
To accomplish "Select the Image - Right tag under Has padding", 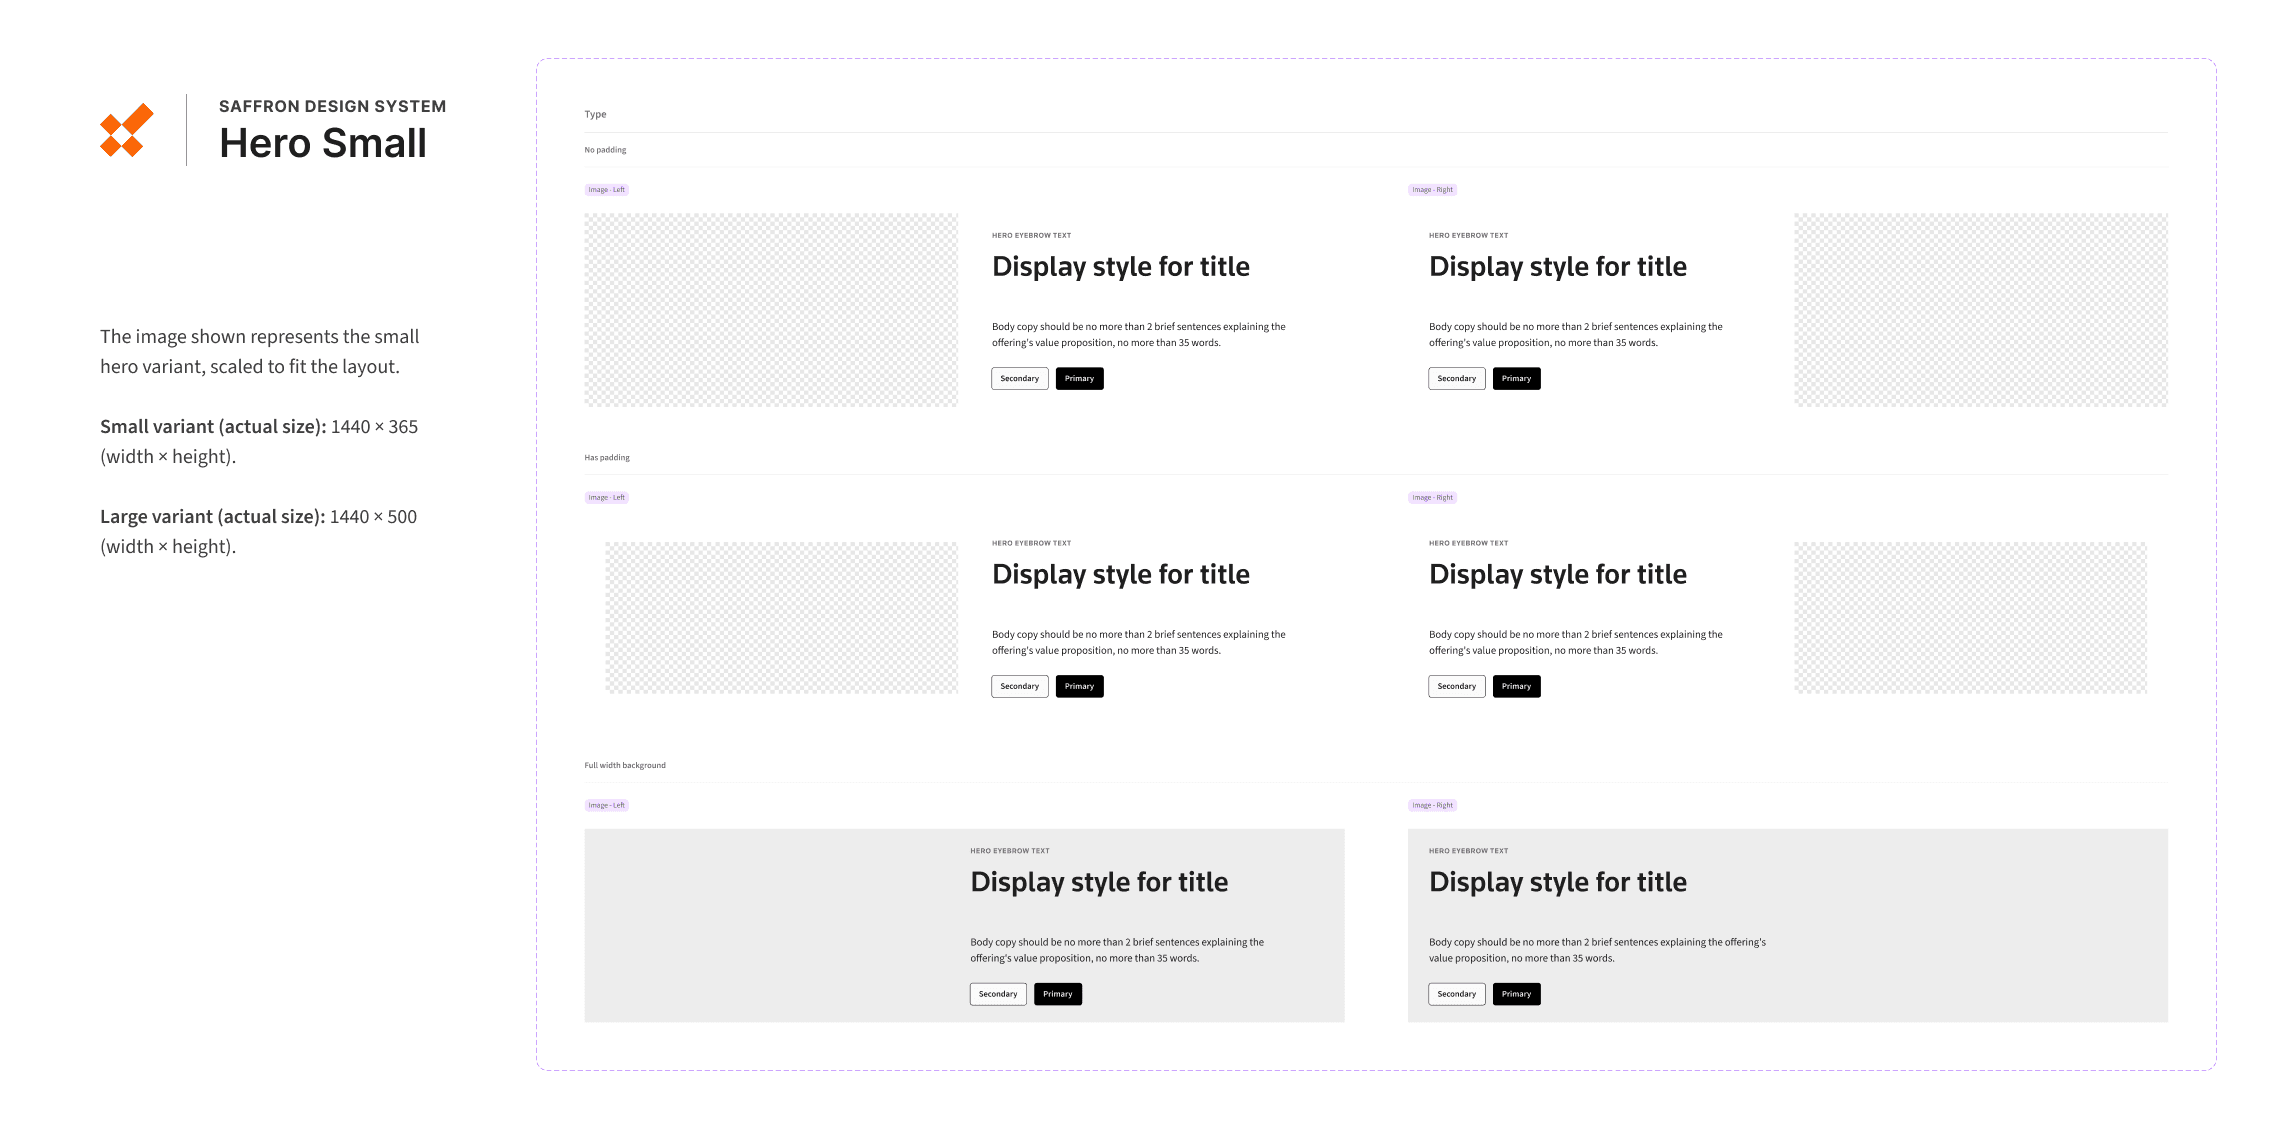I will coord(1432,498).
